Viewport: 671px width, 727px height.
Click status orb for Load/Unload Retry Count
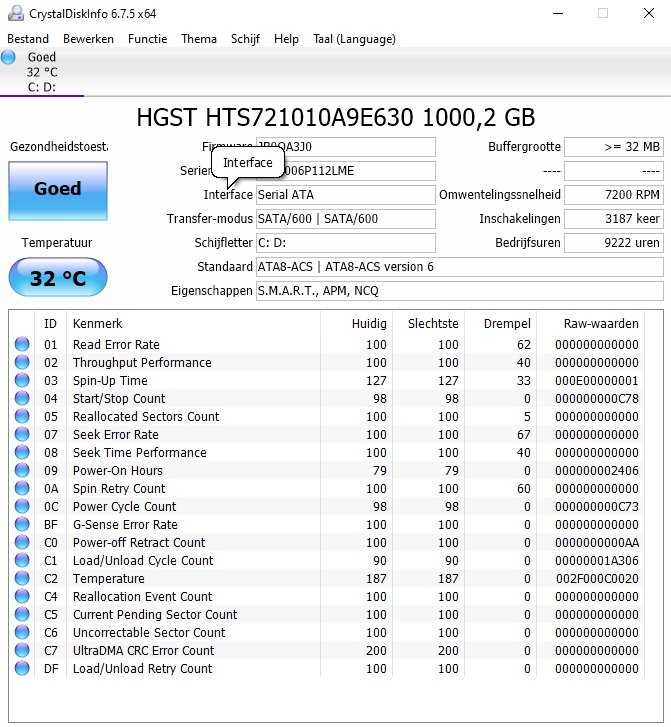coord(22,668)
